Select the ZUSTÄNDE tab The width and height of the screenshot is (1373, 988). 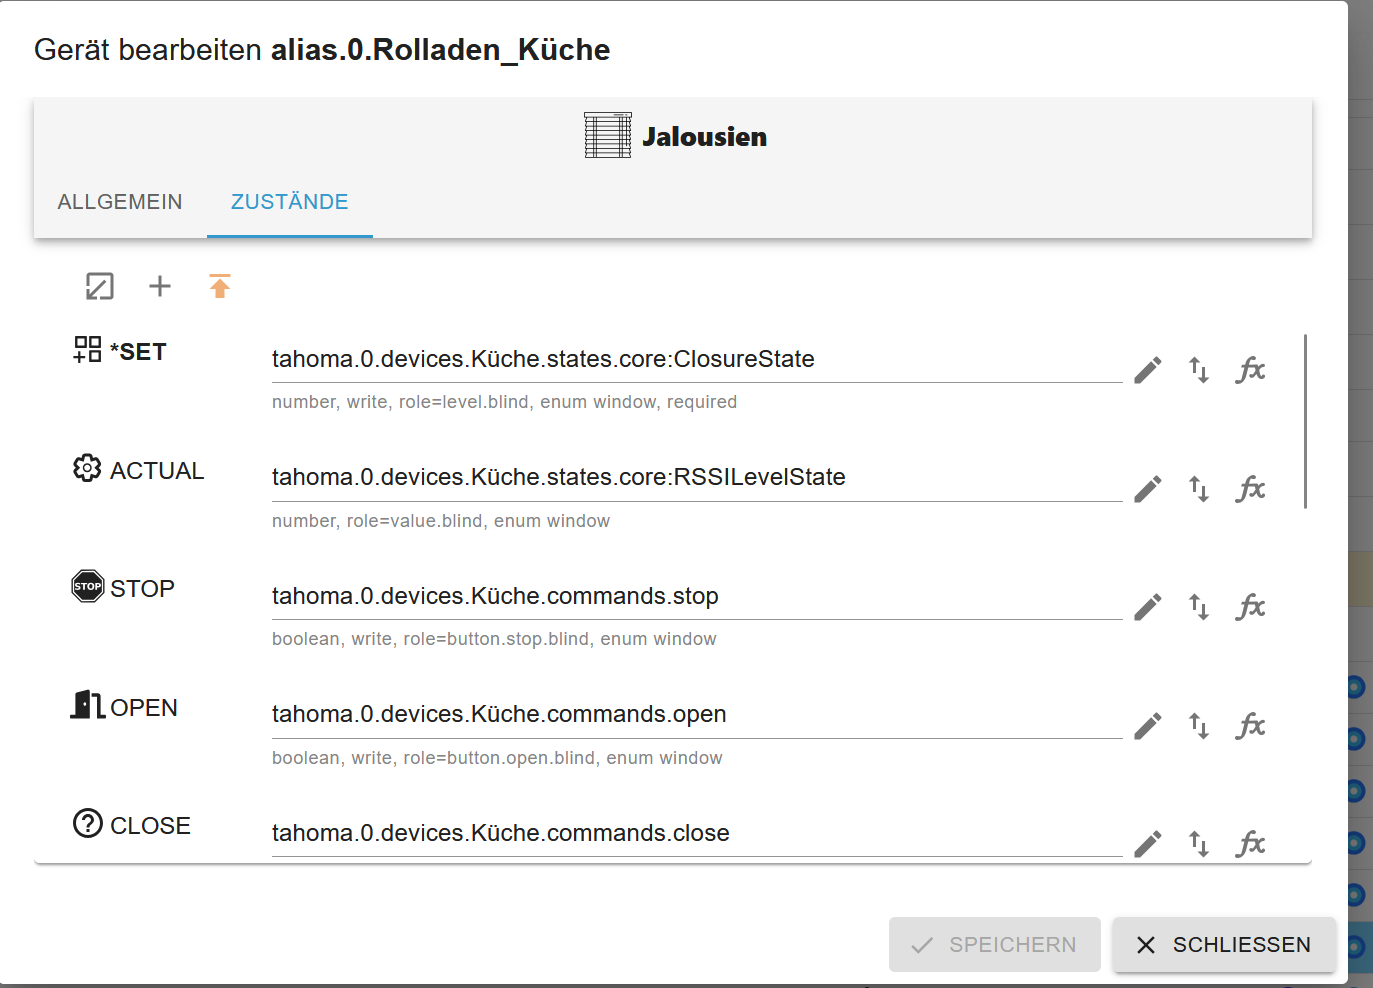coord(290,202)
